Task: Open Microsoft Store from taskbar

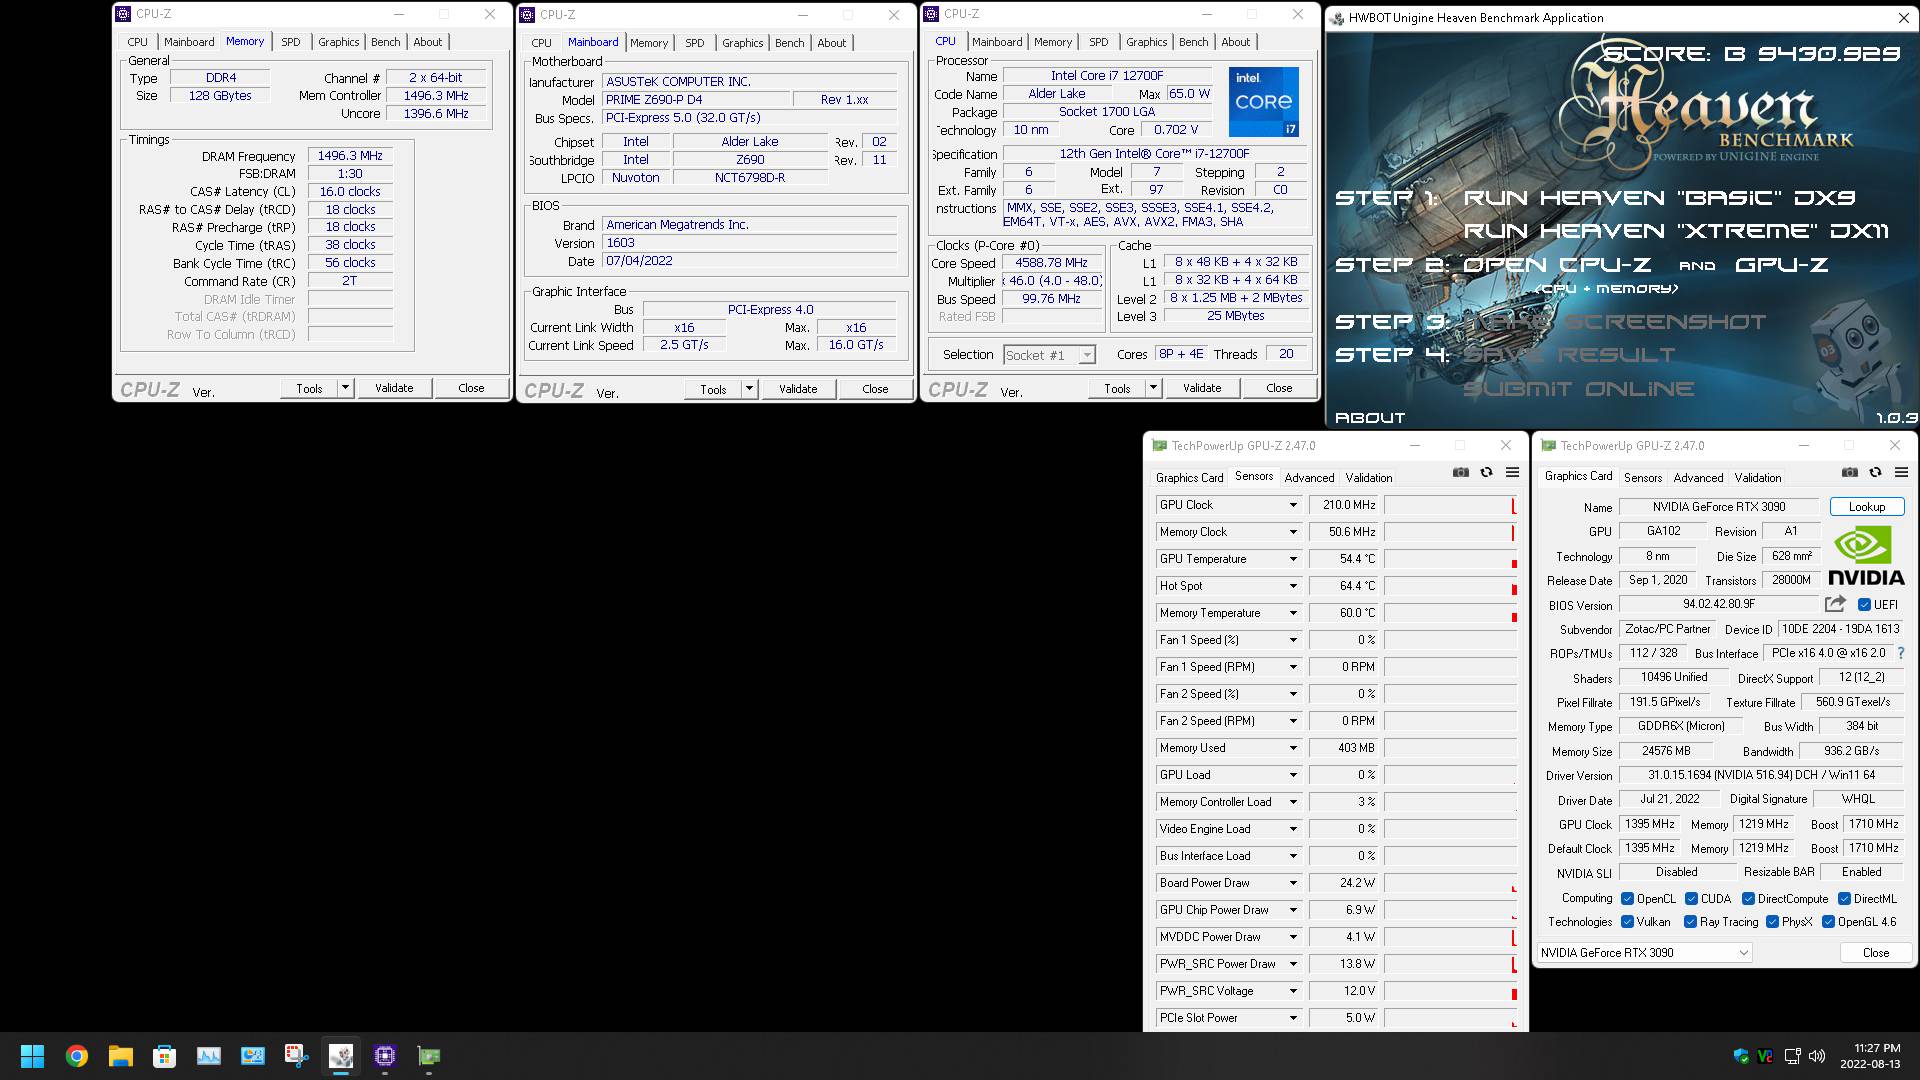Action: click(x=165, y=1056)
